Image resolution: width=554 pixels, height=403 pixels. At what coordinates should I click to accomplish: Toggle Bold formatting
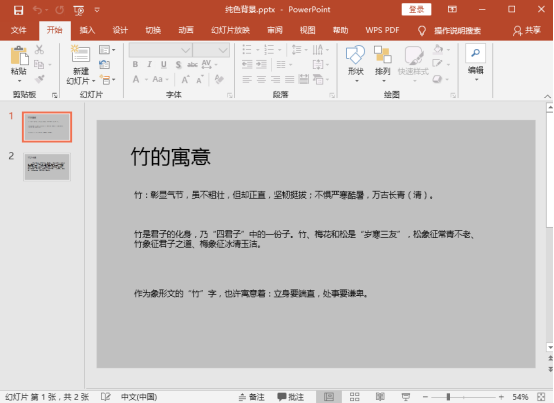click(x=135, y=64)
